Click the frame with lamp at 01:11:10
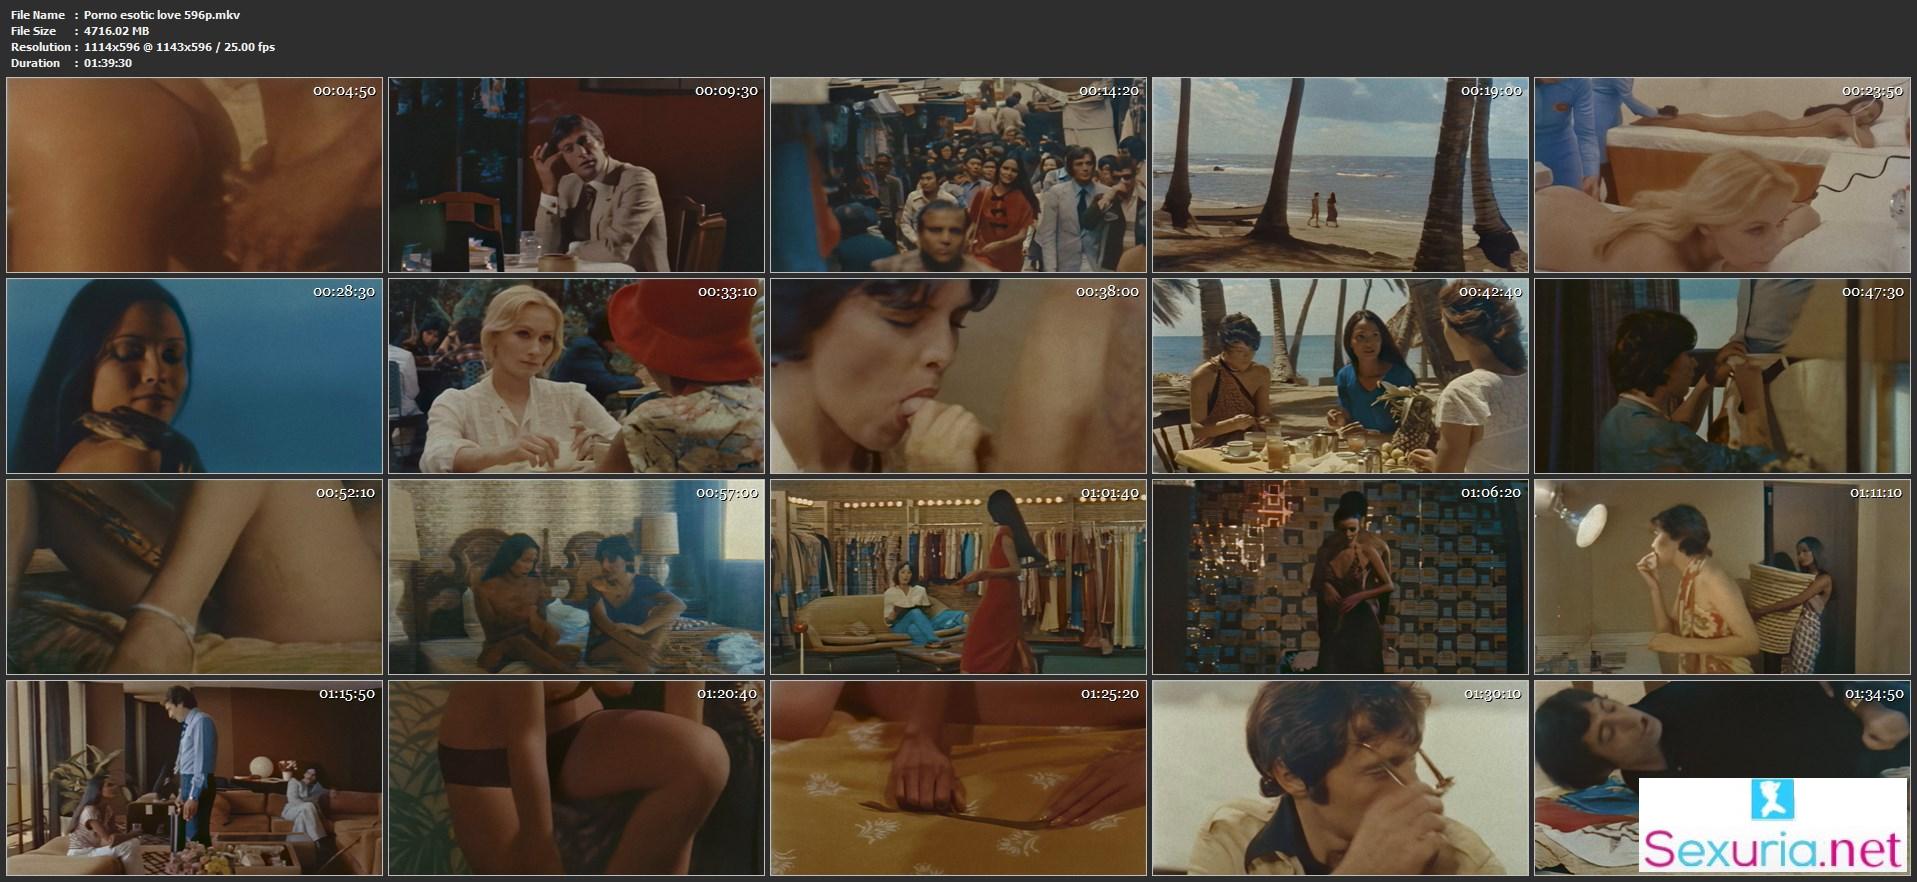Image resolution: width=1917 pixels, height=882 pixels. click(1722, 577)
